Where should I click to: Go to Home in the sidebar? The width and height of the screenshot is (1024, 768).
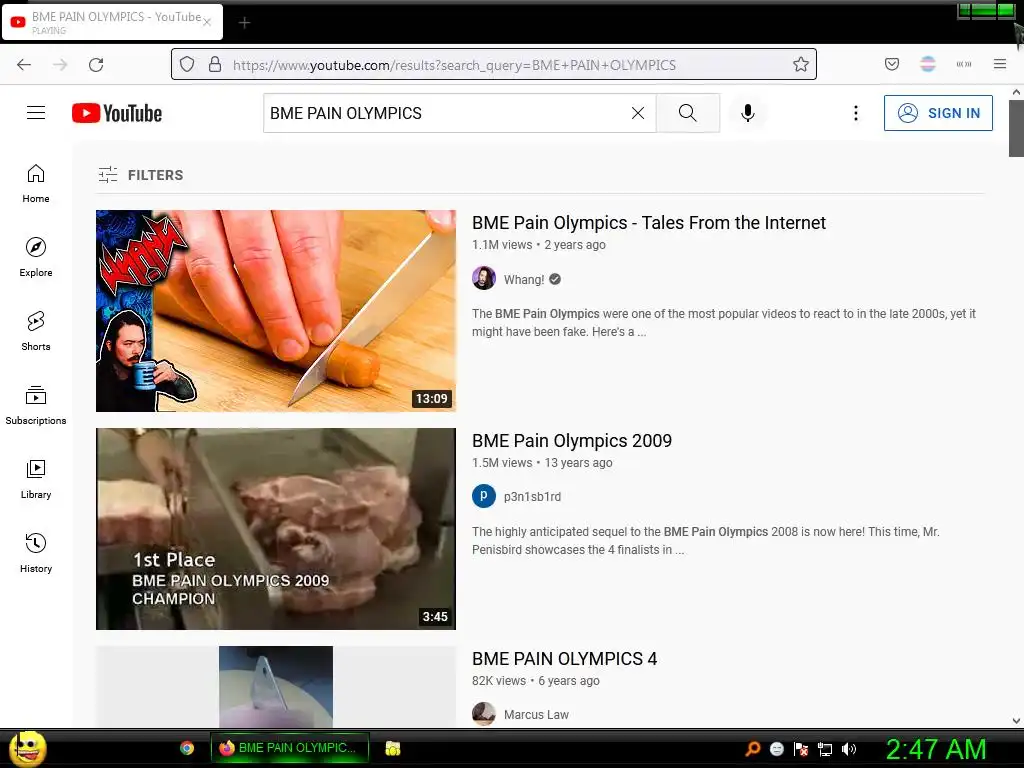pos(36,184)
